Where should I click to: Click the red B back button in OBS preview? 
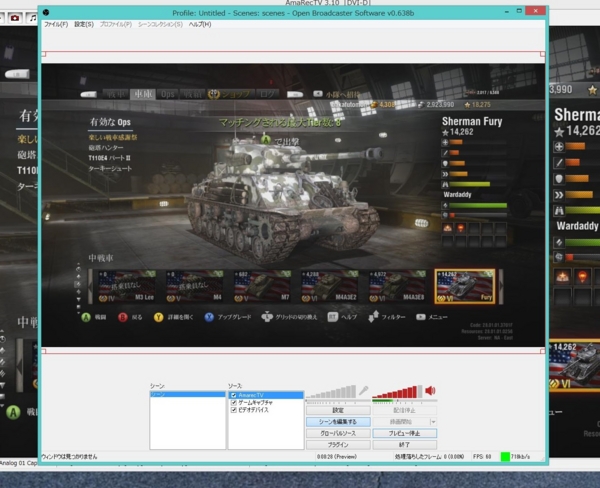click(x=122, y=317)
